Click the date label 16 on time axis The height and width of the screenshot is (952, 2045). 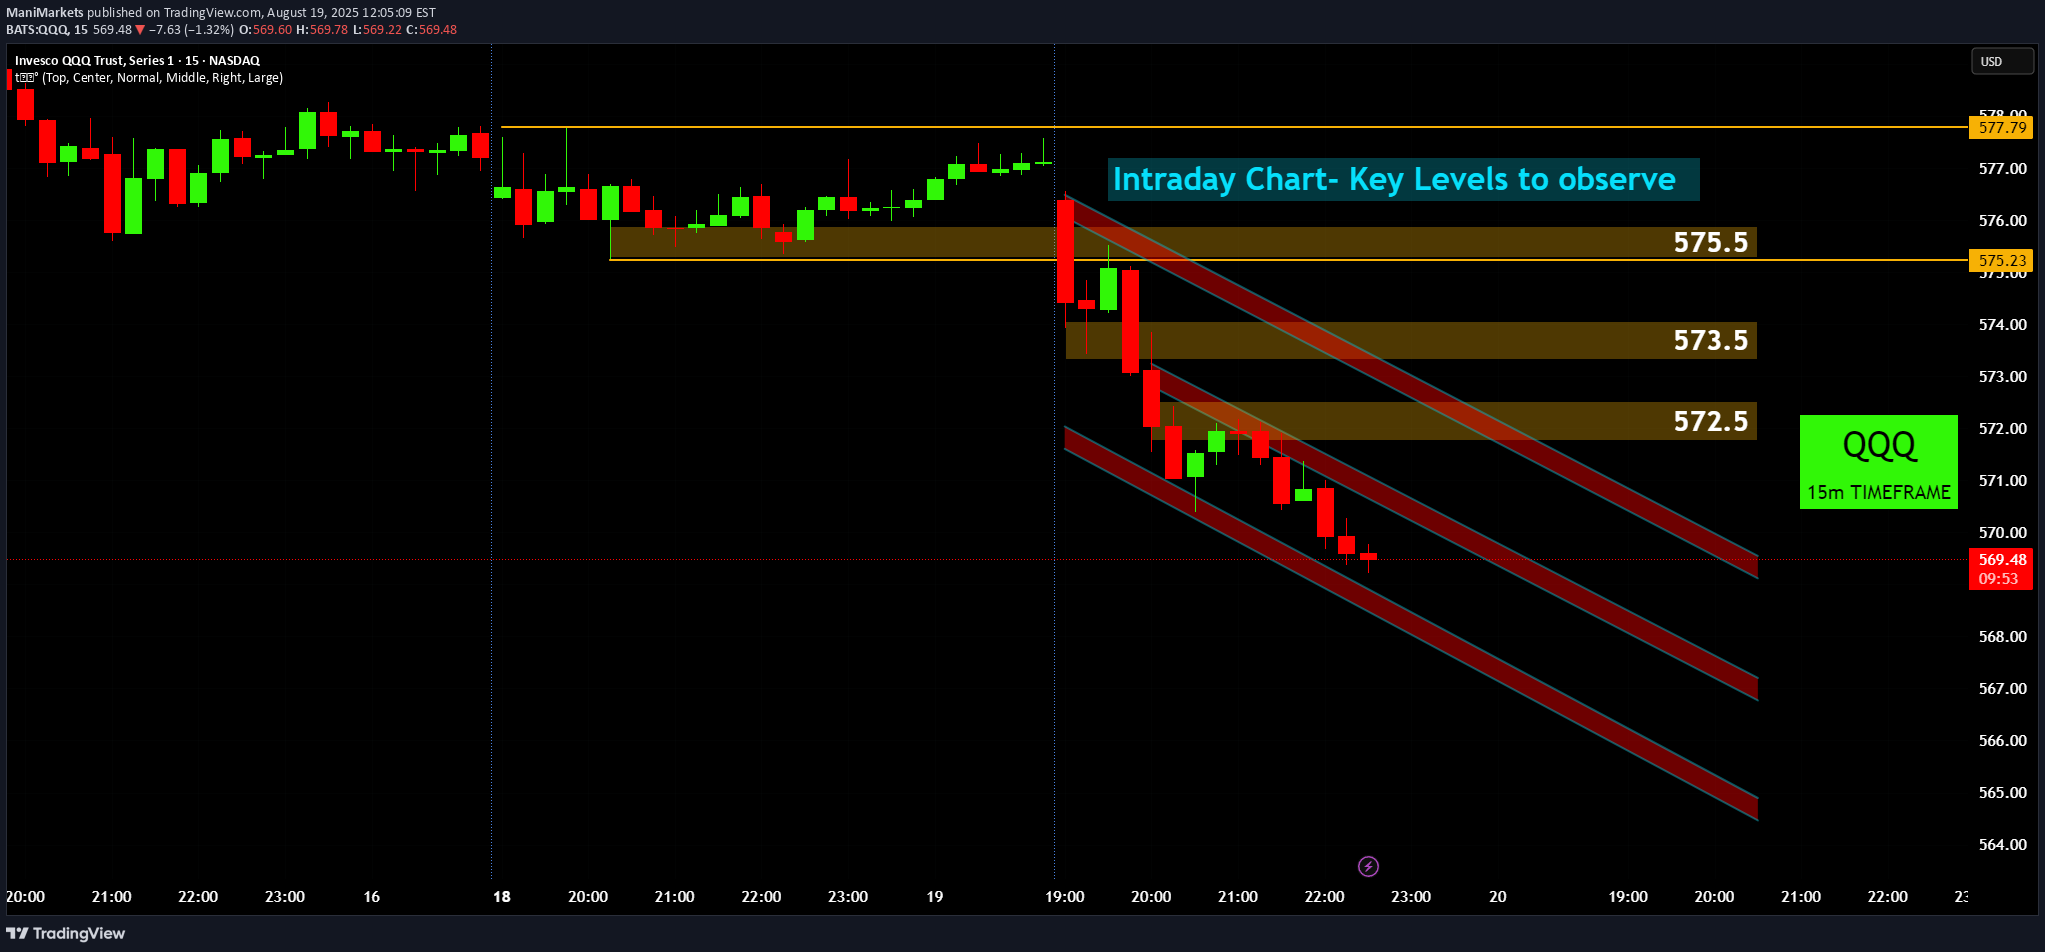coord(371,897)
